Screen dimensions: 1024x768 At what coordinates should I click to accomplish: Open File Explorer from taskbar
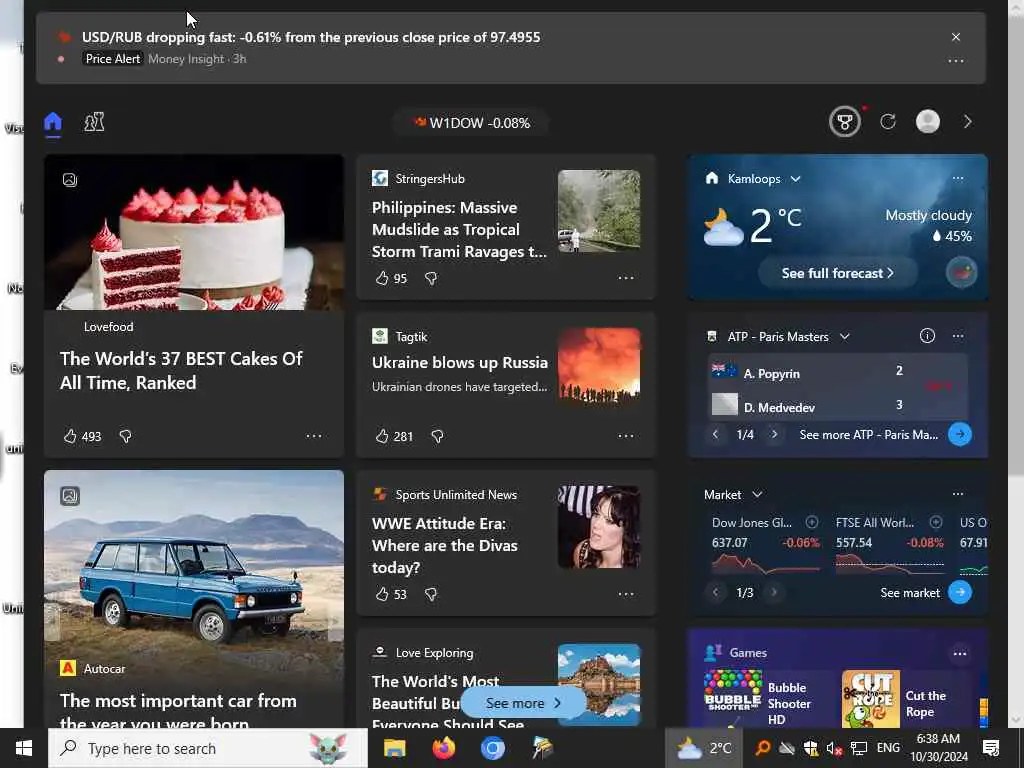(394, 748)
